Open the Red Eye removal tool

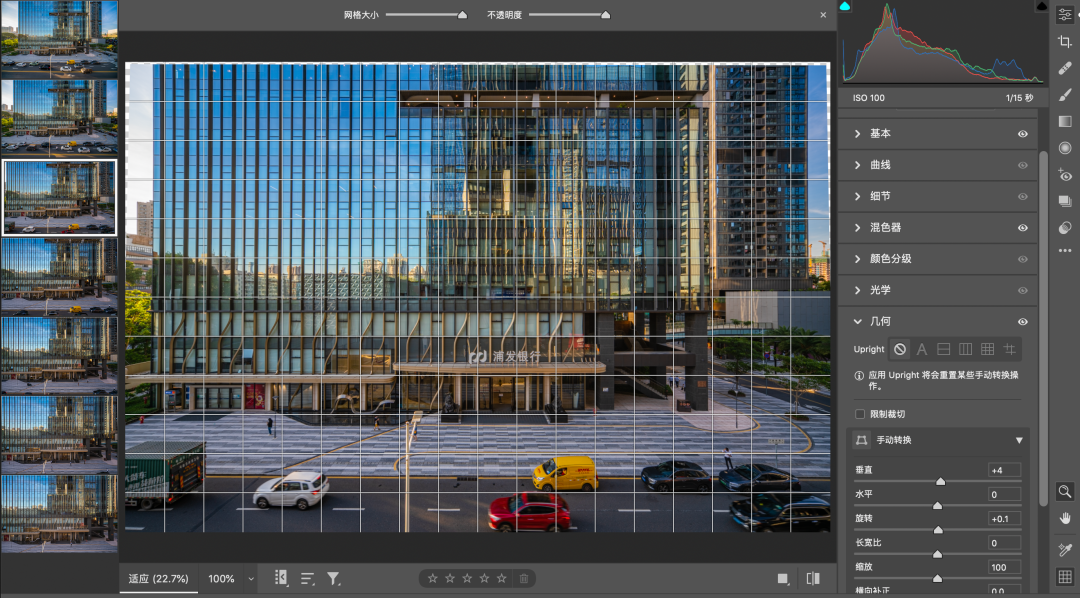pyautogui.click(x=1065, y=175)
